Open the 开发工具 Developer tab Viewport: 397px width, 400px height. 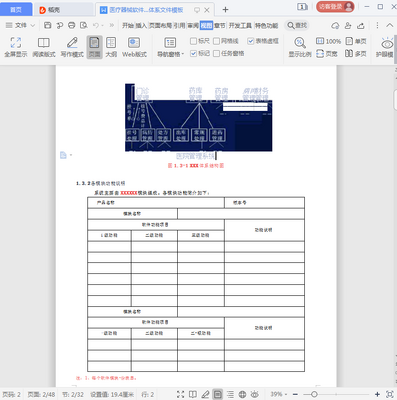pos(240,25)
